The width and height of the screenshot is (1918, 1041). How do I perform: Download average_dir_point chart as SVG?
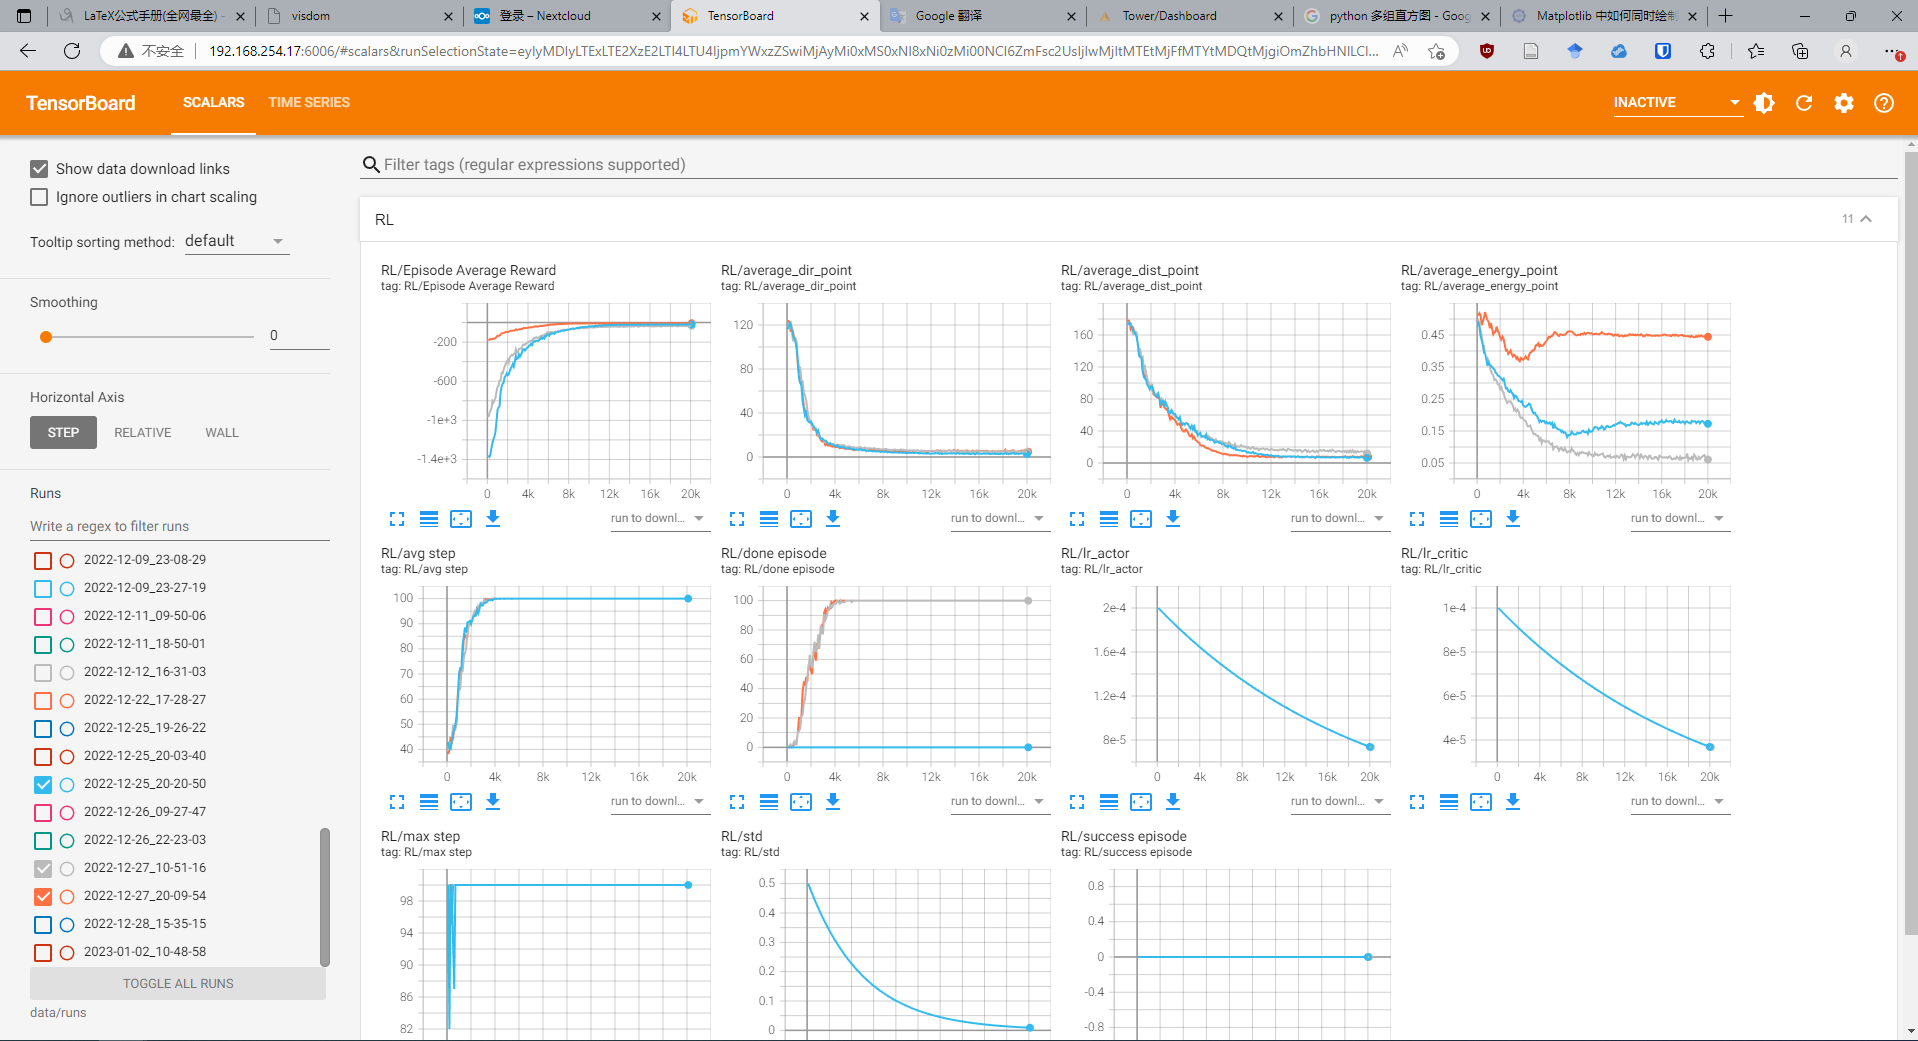click(x=833, y=519)
